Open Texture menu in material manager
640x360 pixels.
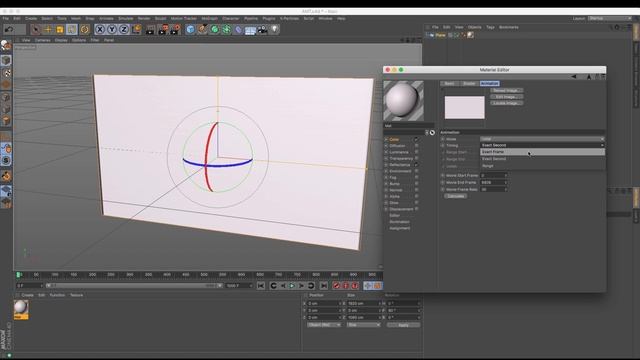(x=76, y=295)
